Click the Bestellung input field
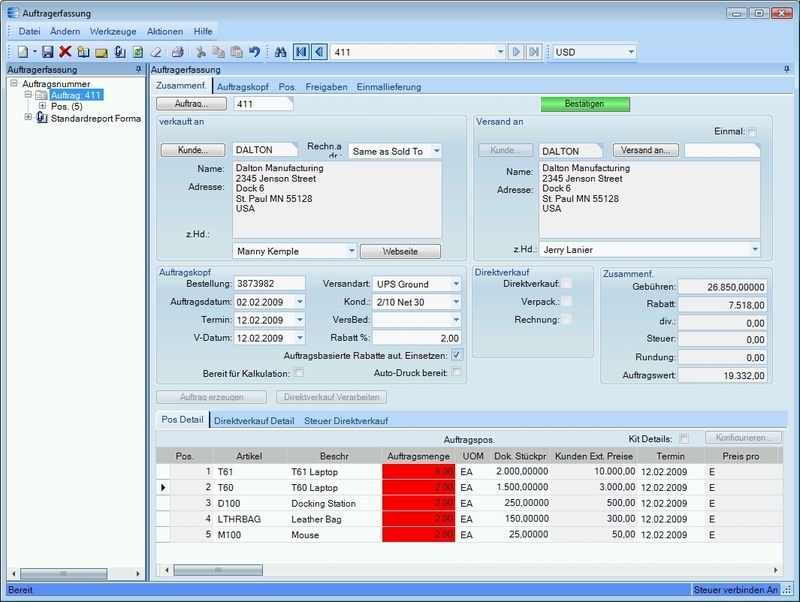This screenshot has width=800, height=602. [x=269, y=284]
